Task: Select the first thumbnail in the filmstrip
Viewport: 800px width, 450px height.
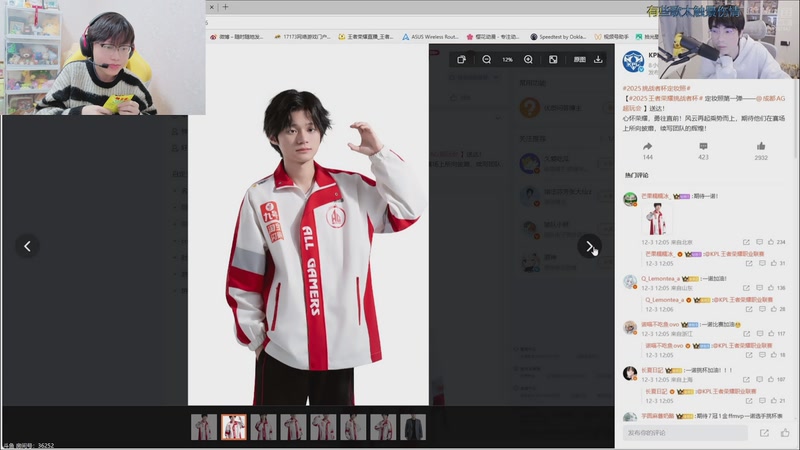Action: (204, 427)
